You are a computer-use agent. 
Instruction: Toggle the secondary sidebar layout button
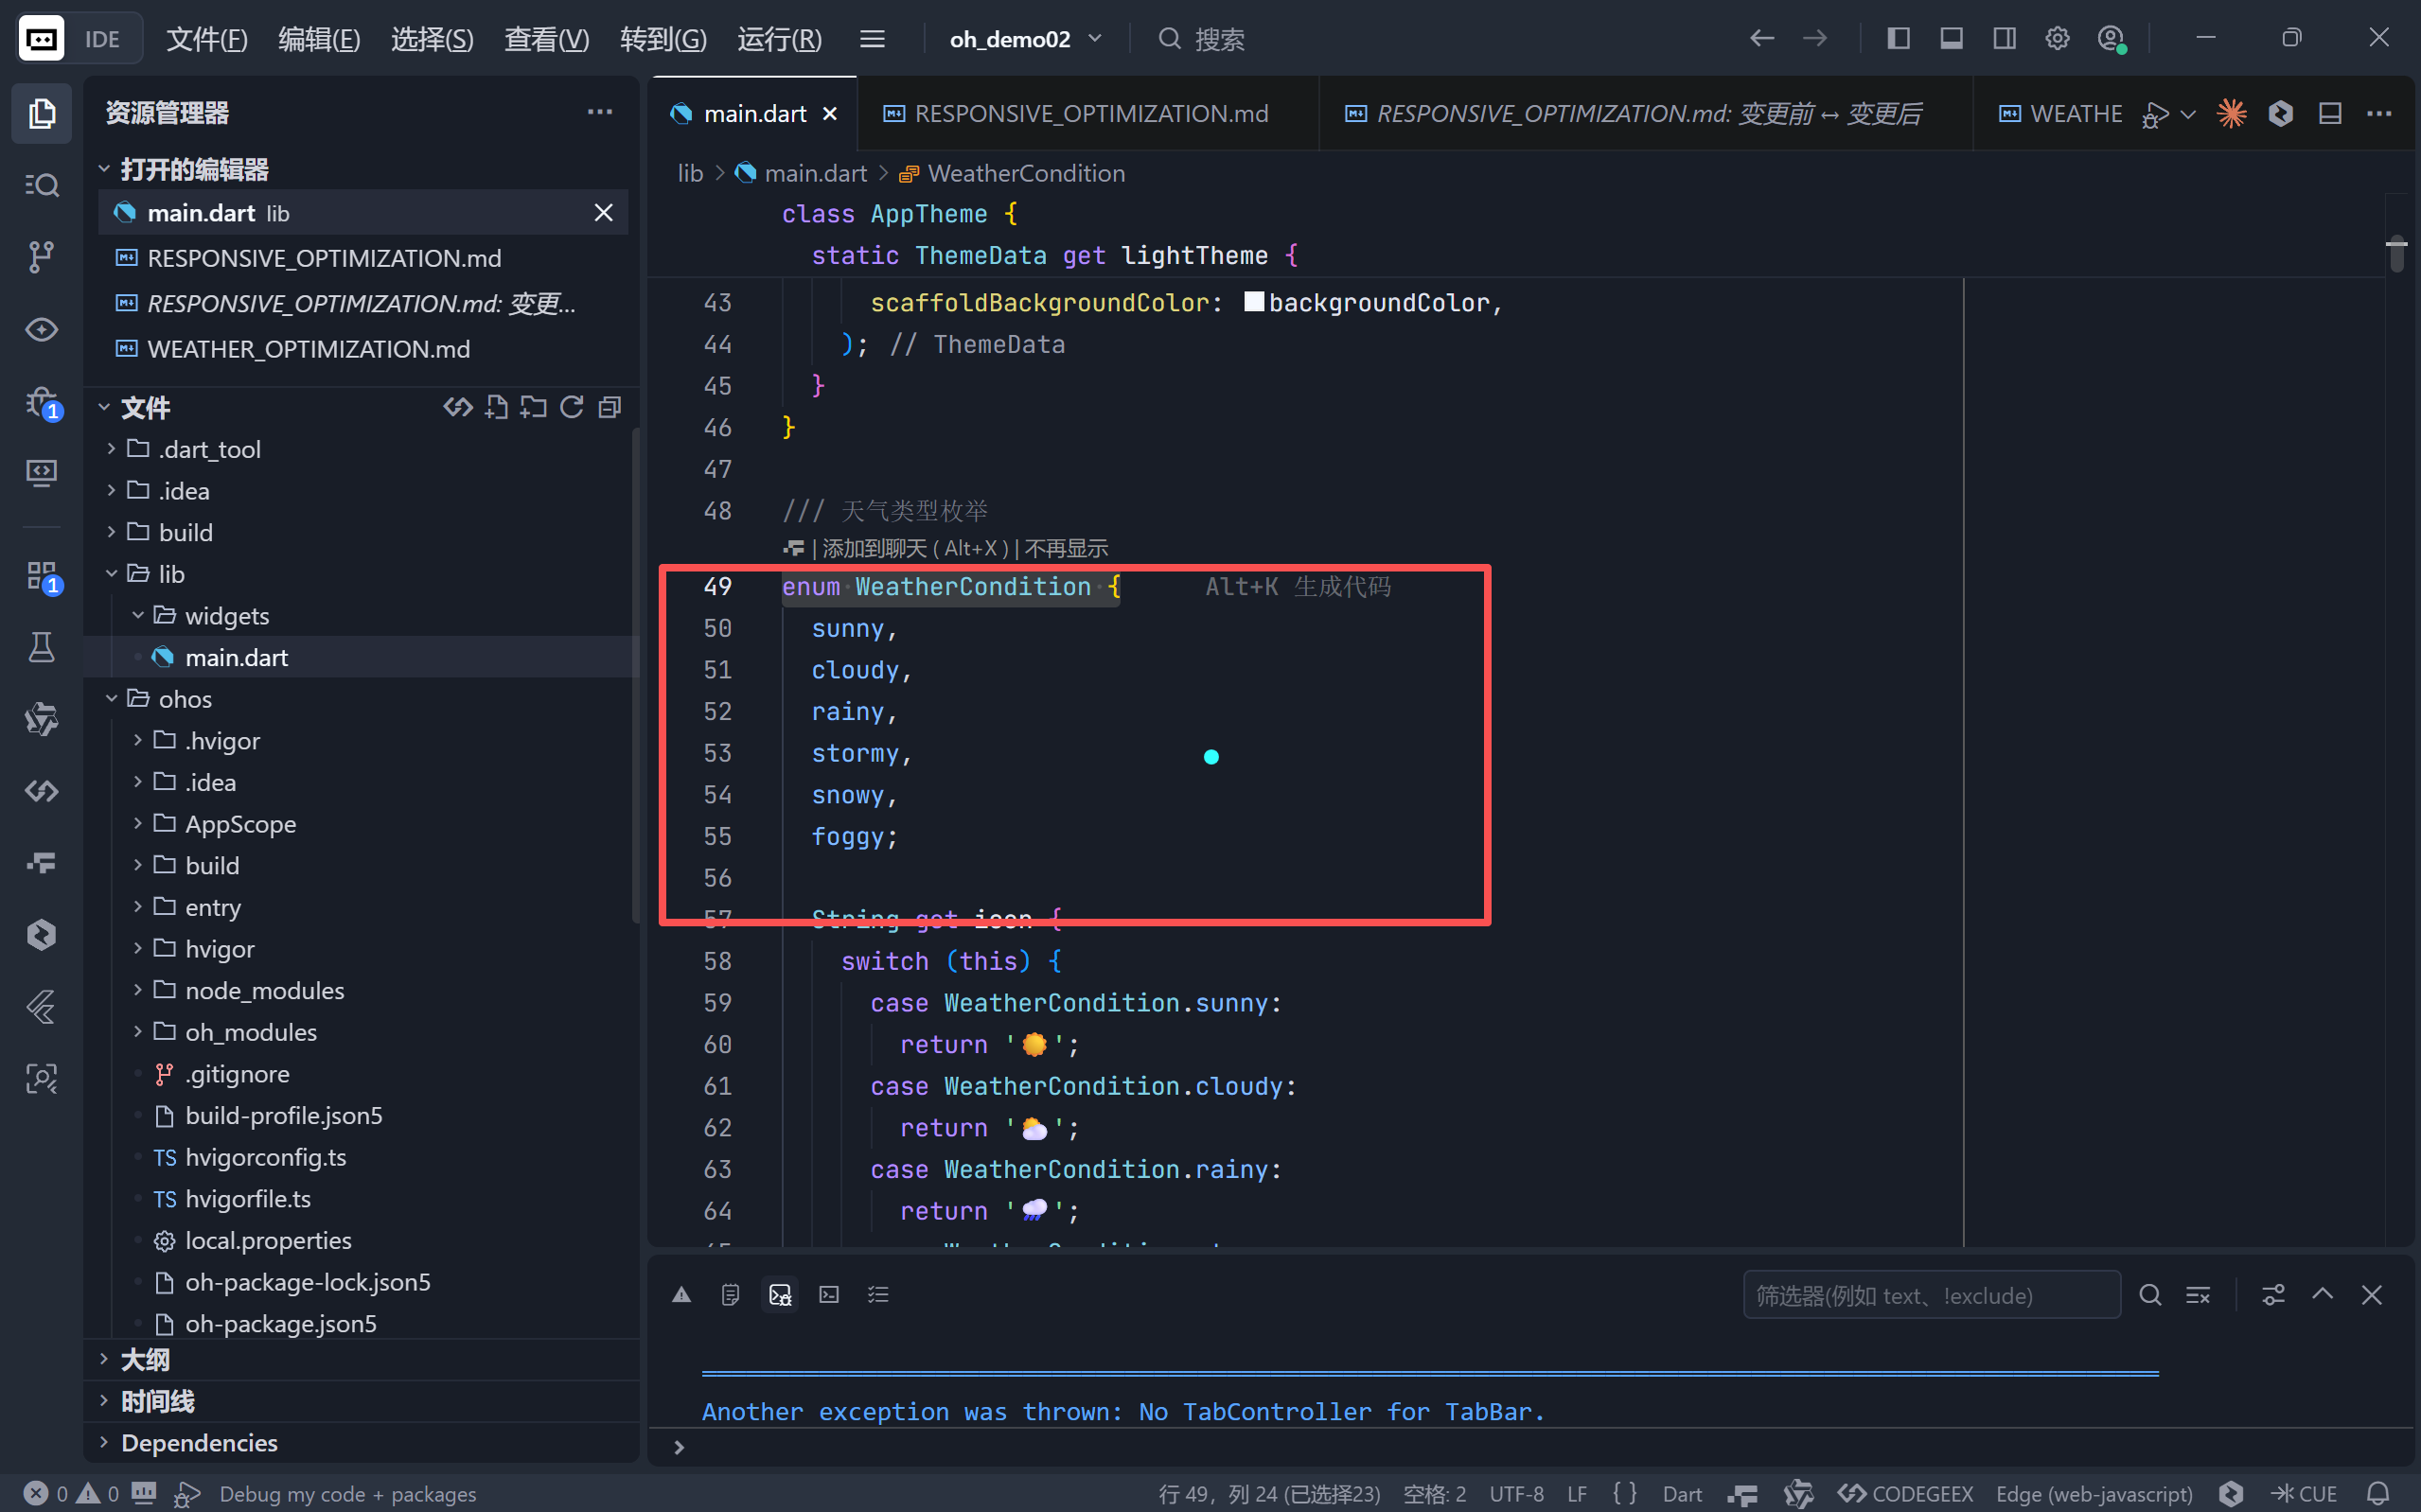click(2004, 38)
